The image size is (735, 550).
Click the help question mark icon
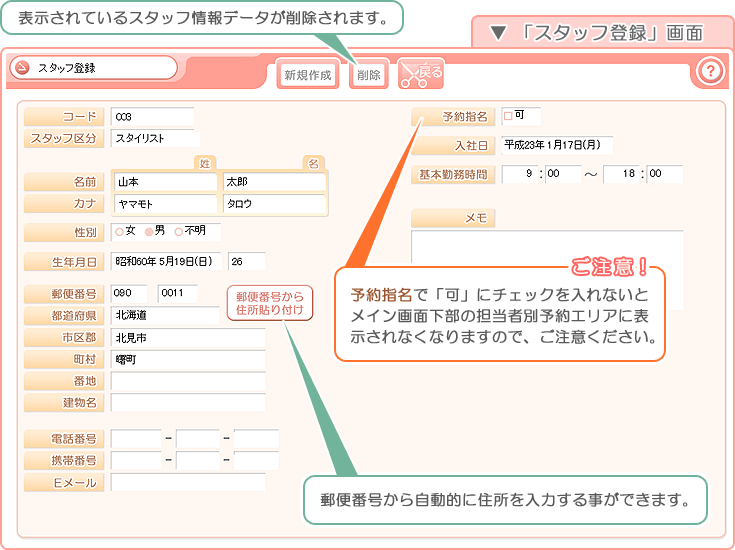[709, 71]
